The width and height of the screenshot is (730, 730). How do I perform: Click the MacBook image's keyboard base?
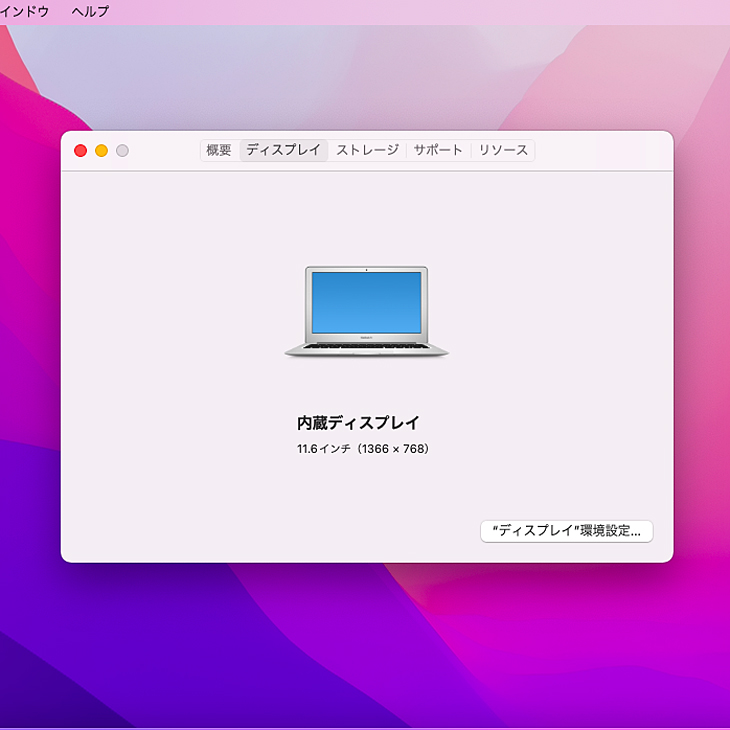coord(366,348)
